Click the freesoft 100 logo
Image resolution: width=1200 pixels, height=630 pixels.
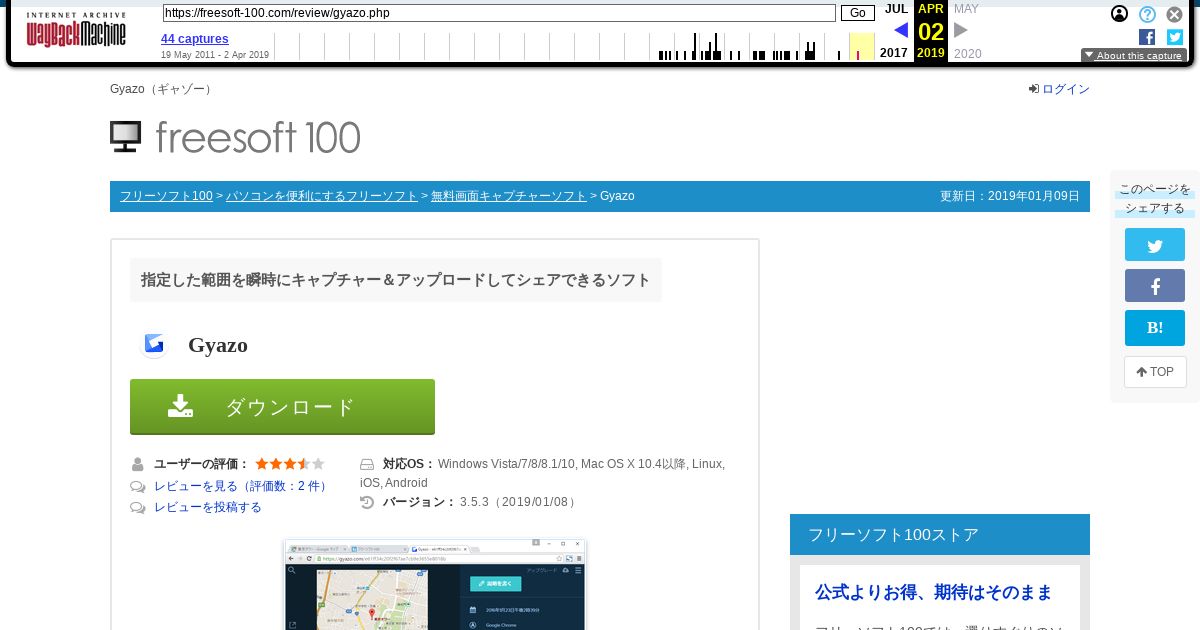235,137
